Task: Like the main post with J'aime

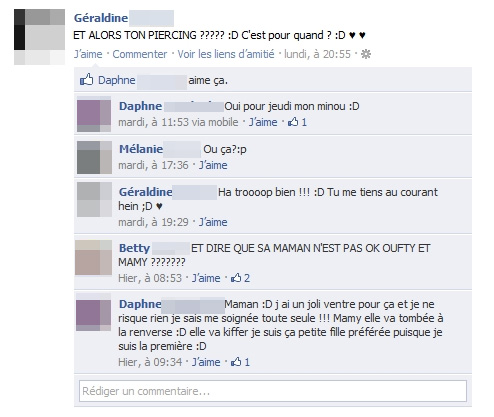Action: point(88,54)
